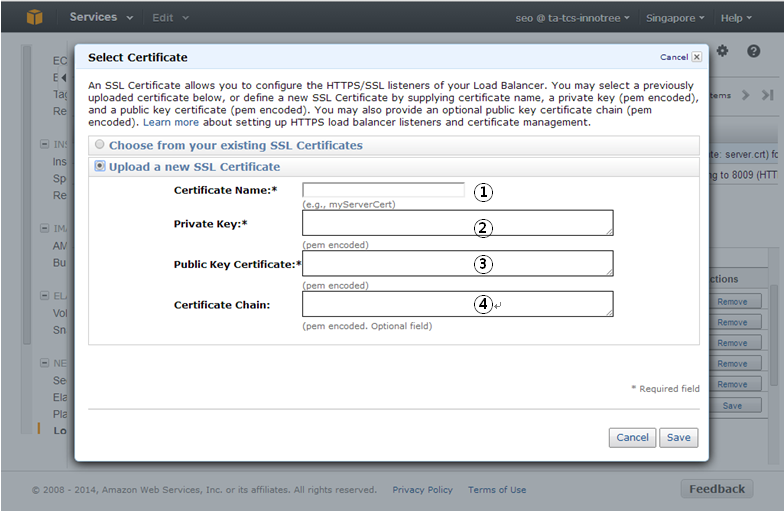Collapse the ELASTIC BLOCK STORE sidebar section
Screen dimensions: 784x511
pyautogui.click(x=44, y=296)
